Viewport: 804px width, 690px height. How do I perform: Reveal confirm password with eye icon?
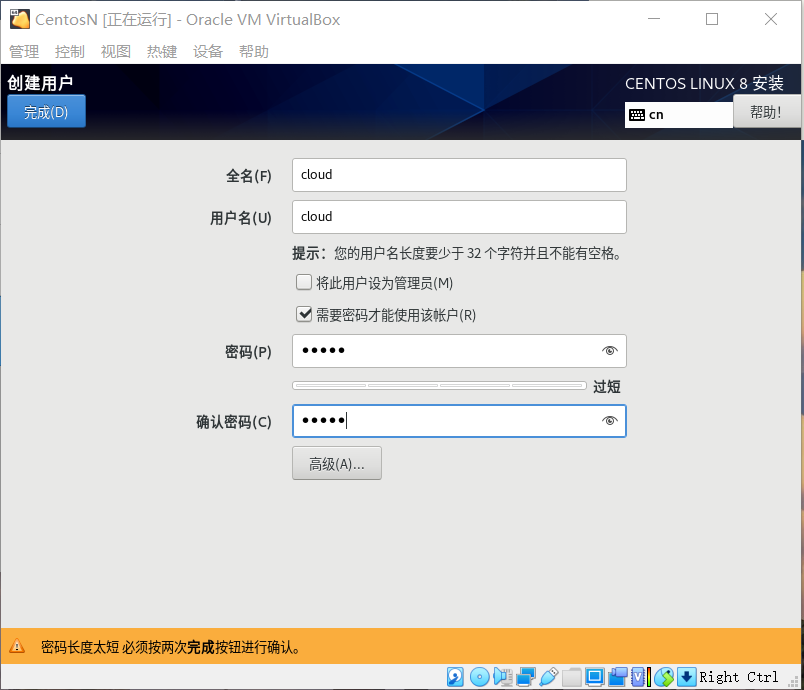(609, 421)
